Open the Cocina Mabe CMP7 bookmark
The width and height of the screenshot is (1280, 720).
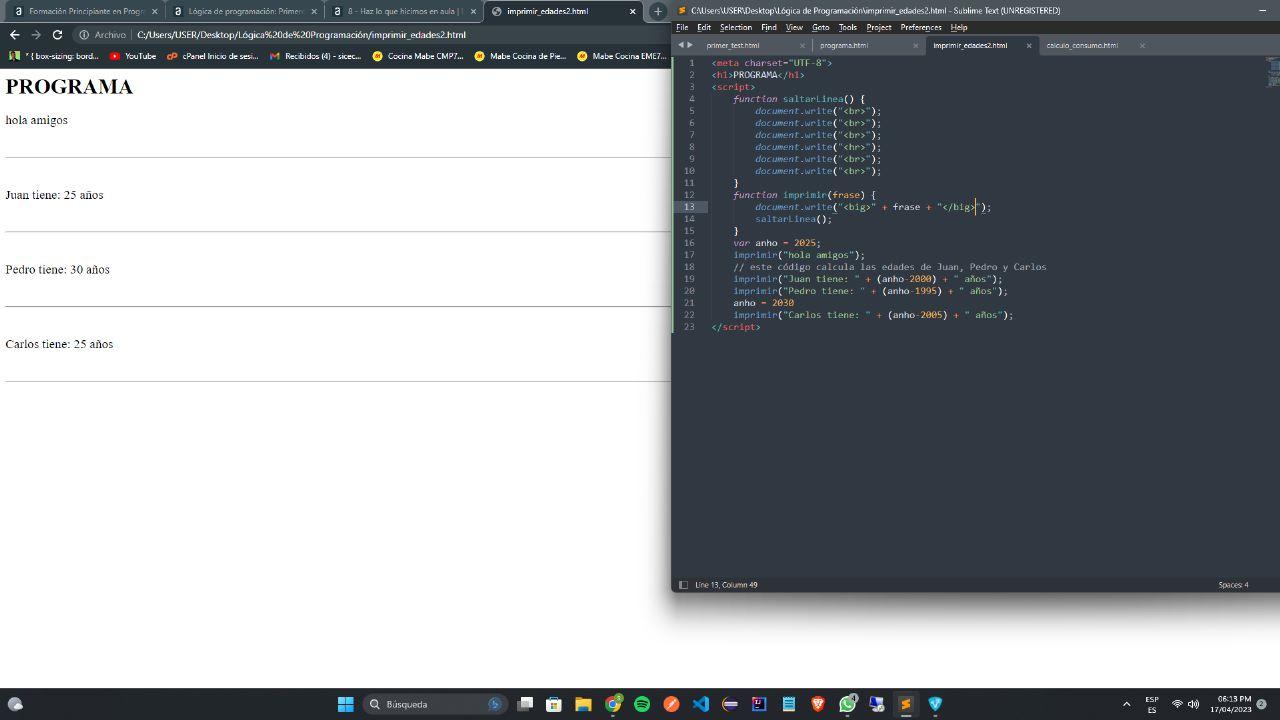418,56
